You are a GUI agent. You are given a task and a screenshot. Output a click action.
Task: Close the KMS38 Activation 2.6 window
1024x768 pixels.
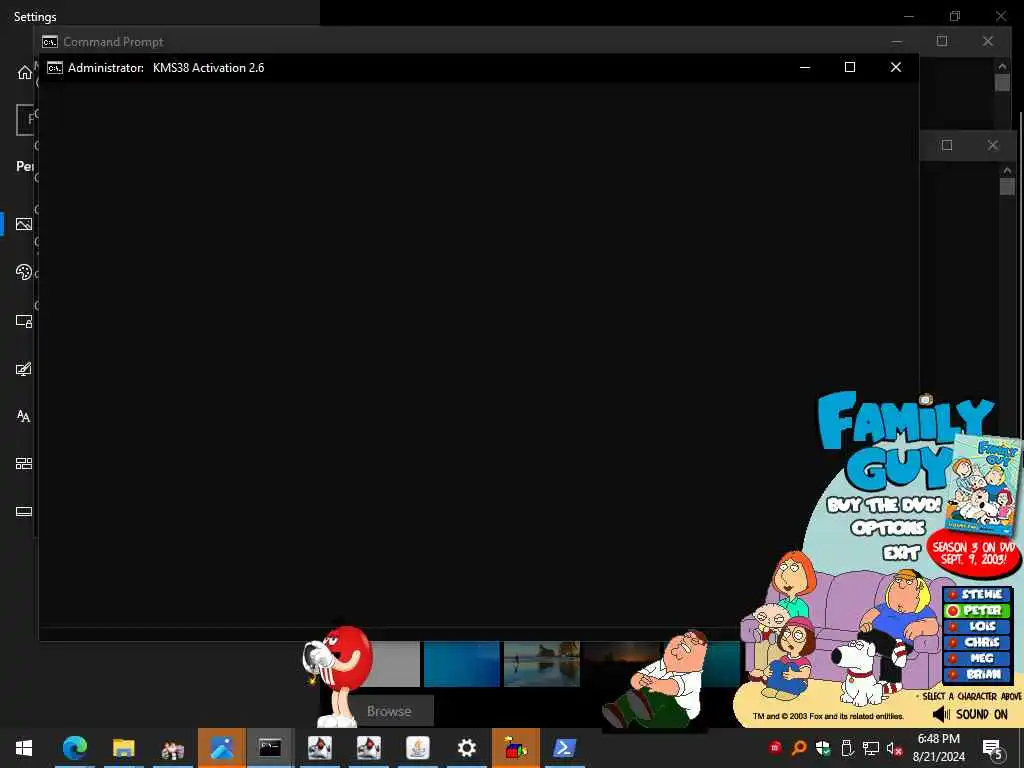pyautogui.click(x=896, y=67)
